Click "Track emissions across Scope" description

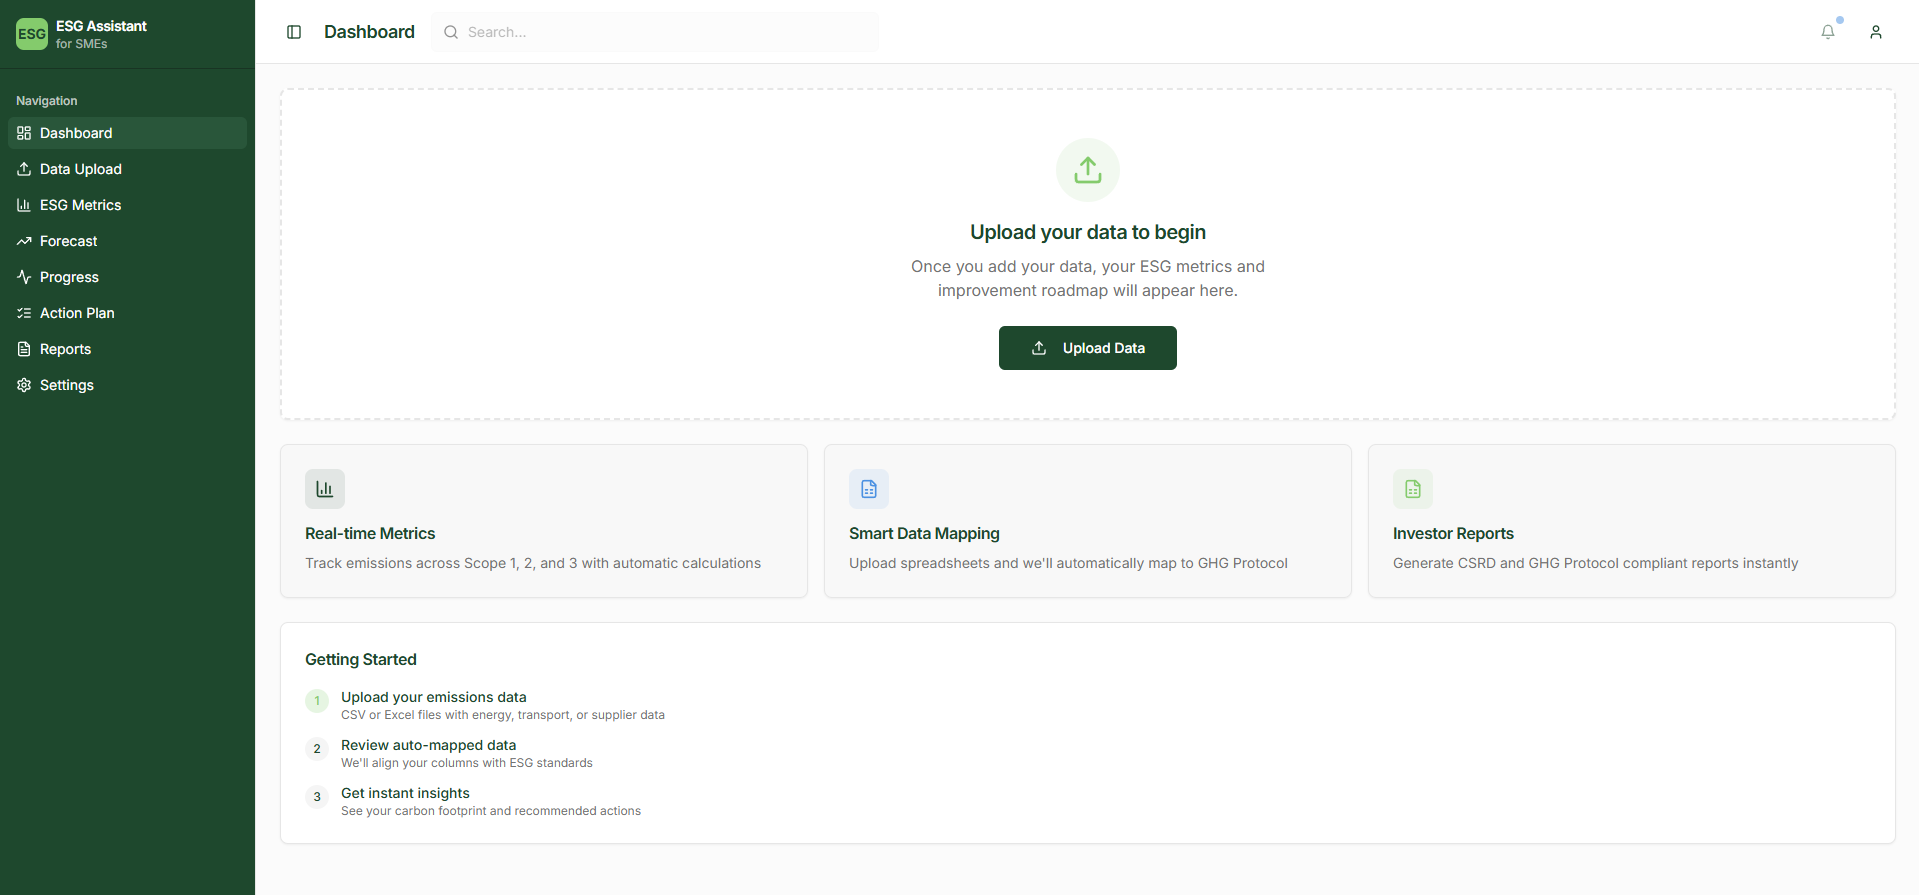pos(533,563)
